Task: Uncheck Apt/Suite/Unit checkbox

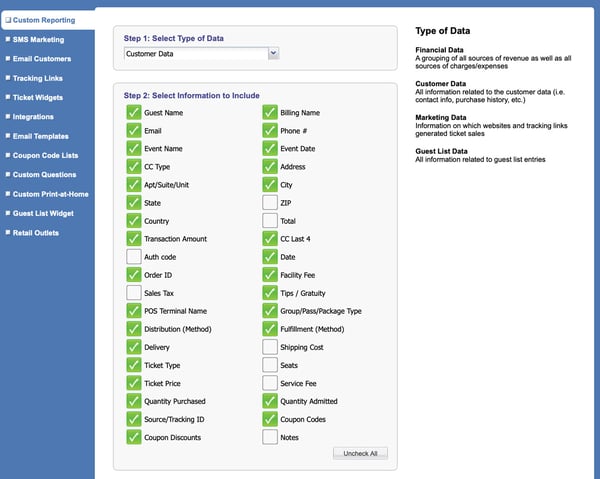Action: click(134, 185)
